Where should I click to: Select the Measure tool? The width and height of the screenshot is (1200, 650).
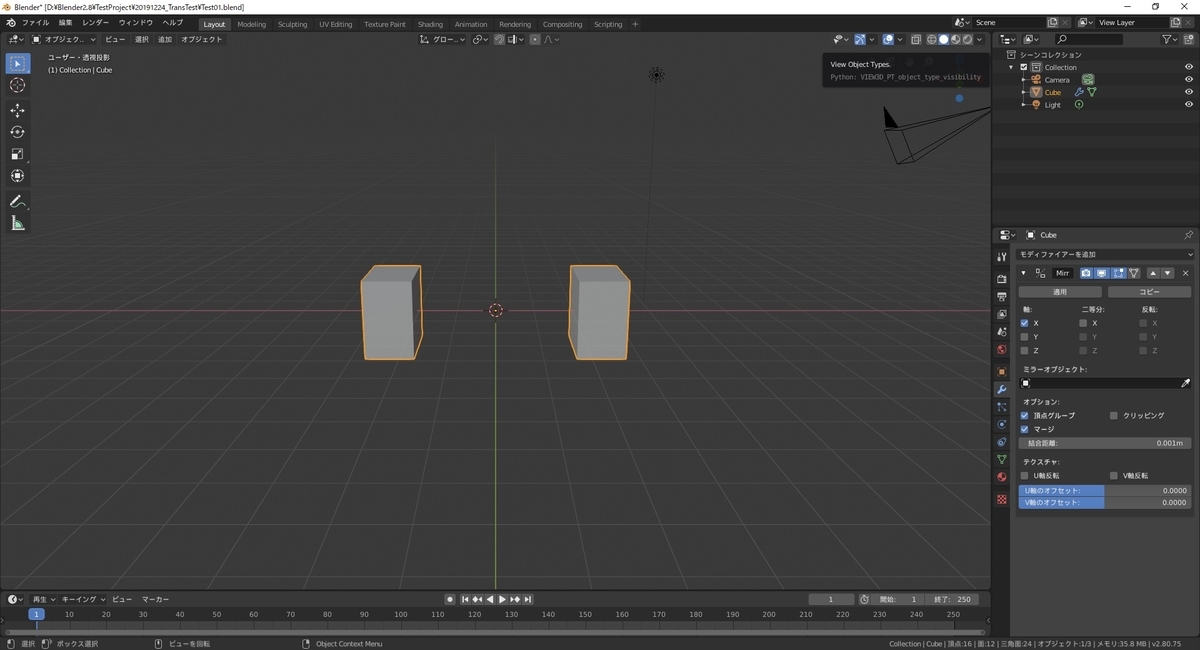[x=17, y=223]
